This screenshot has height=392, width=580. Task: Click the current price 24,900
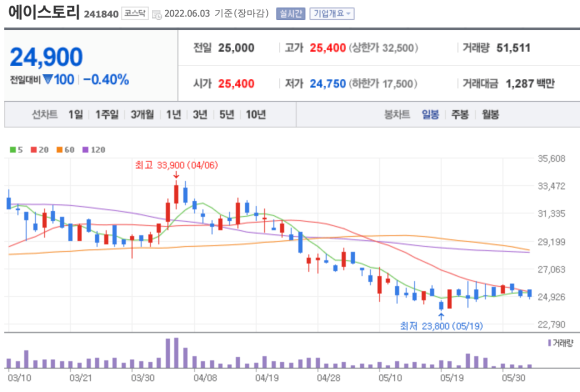46,57
